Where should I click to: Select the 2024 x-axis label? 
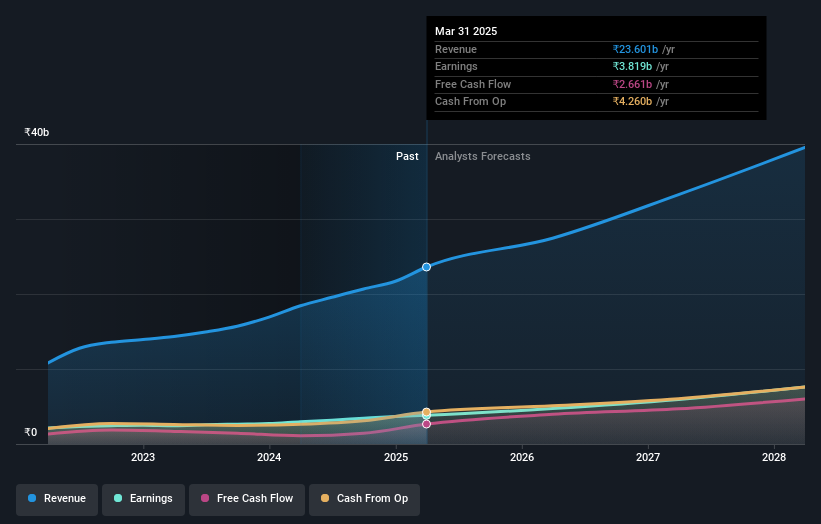point(269,458)
